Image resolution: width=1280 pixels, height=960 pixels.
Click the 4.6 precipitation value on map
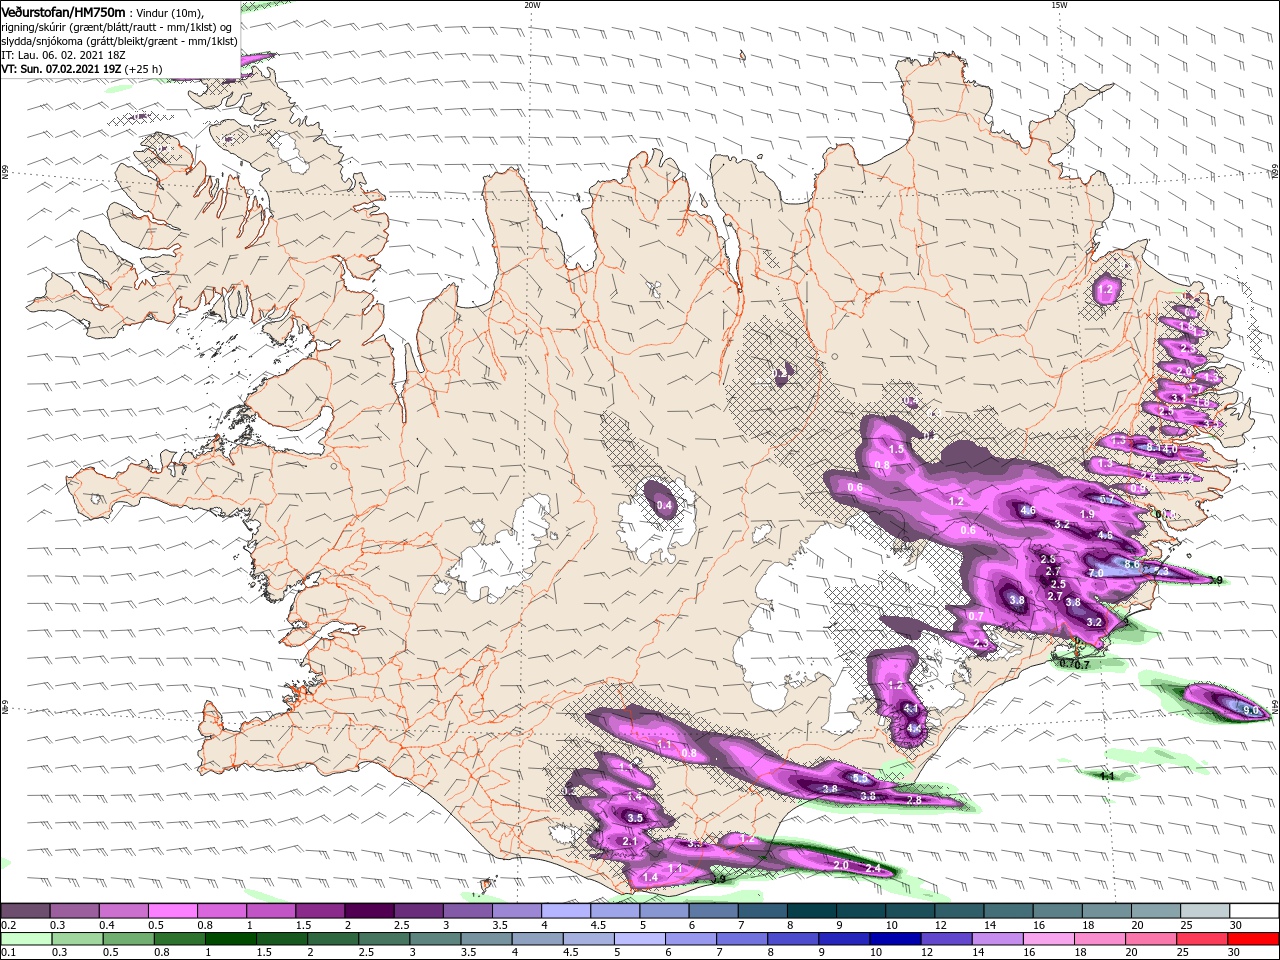pos(1028,510)
